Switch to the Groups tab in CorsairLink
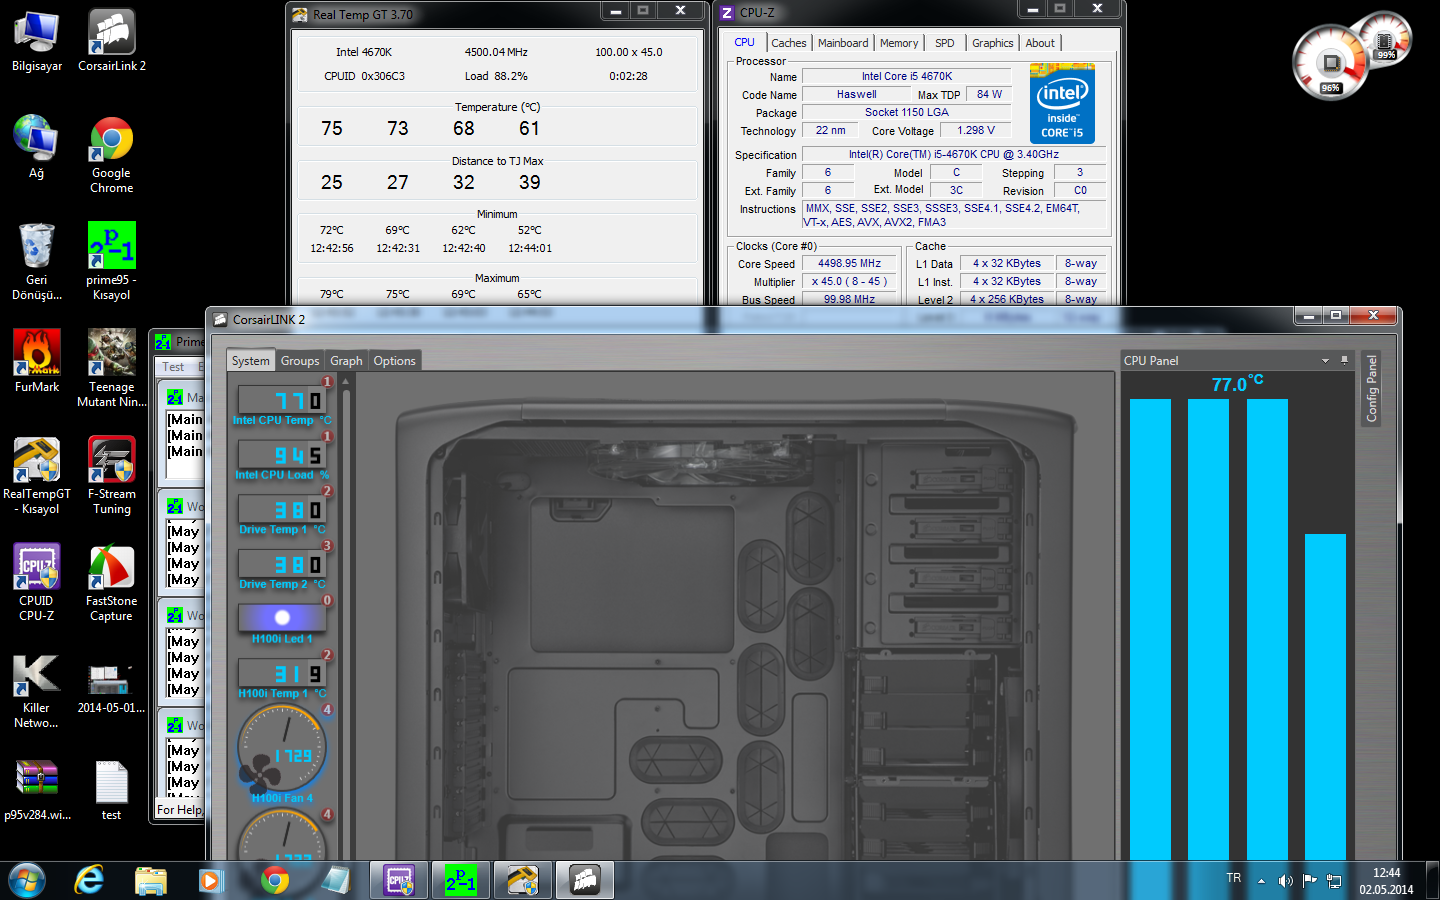This screenshot has width=1440, height=900. click(x=299, y=361)
